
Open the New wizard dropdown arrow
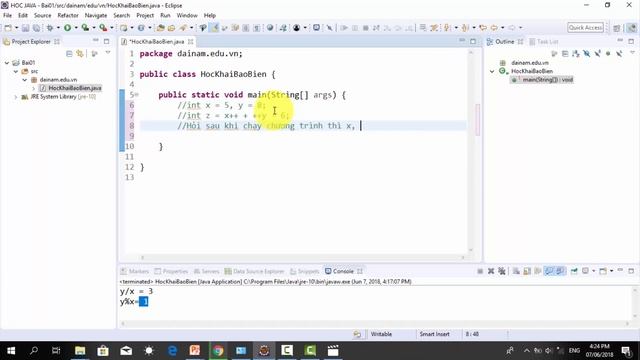[x=17, y=28]
